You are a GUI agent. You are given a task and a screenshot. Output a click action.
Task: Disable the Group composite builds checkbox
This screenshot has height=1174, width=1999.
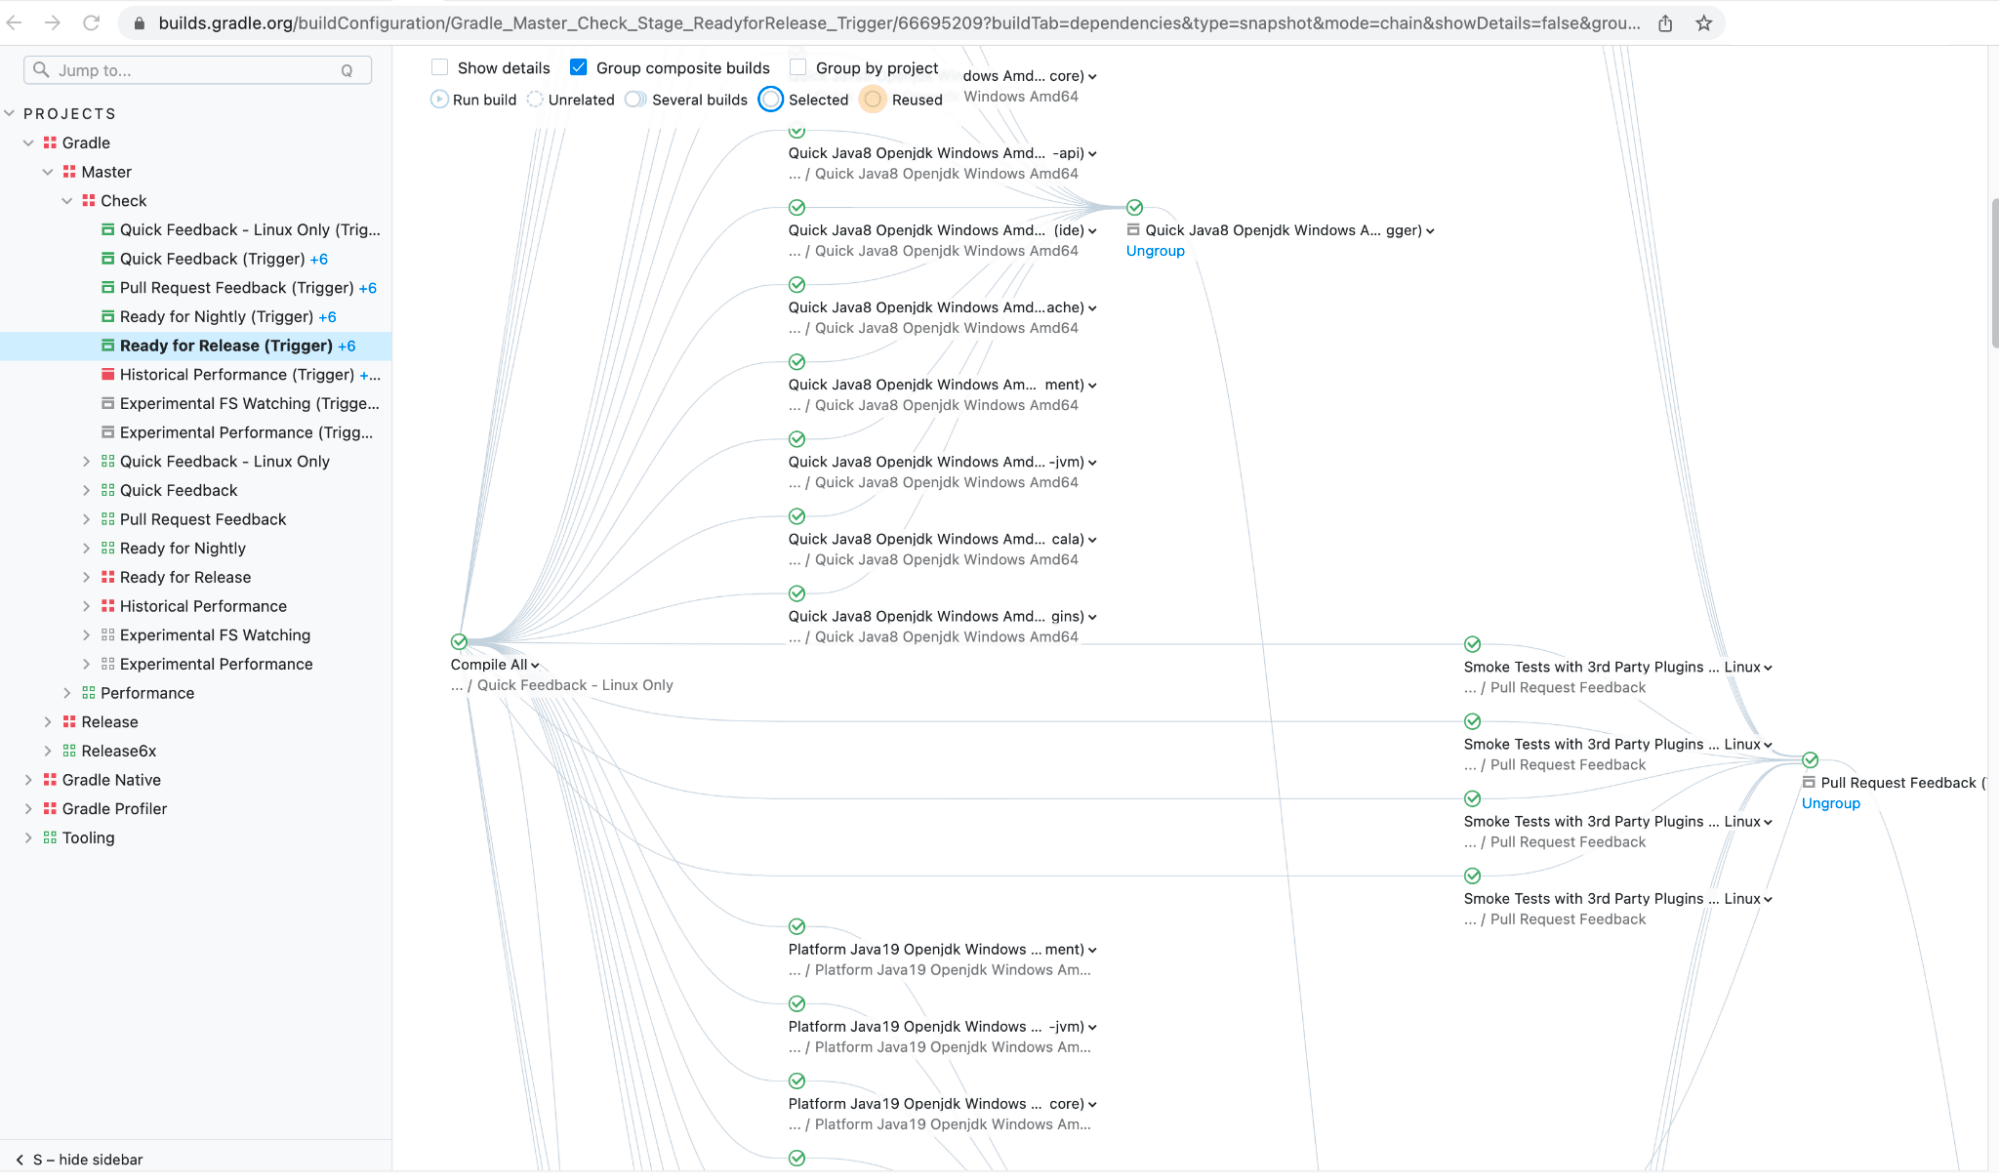pos(578,66)
